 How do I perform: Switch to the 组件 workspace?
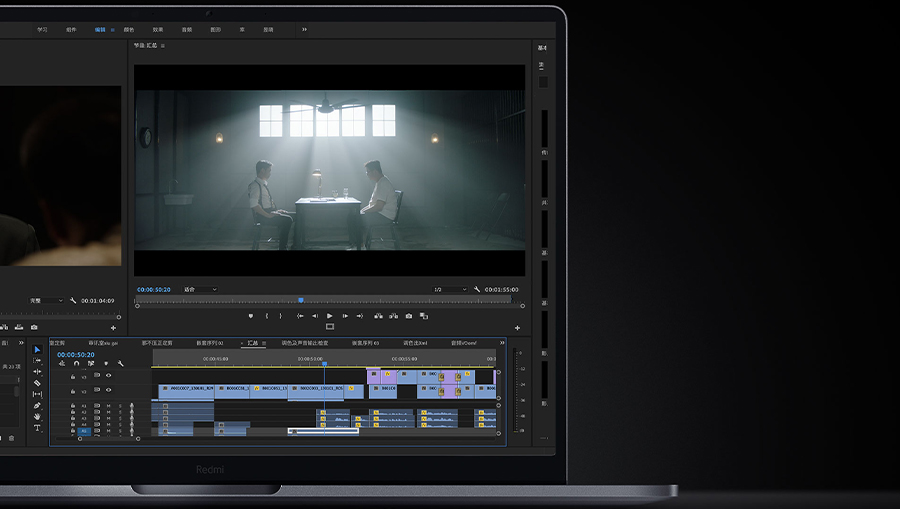(71, 30)
